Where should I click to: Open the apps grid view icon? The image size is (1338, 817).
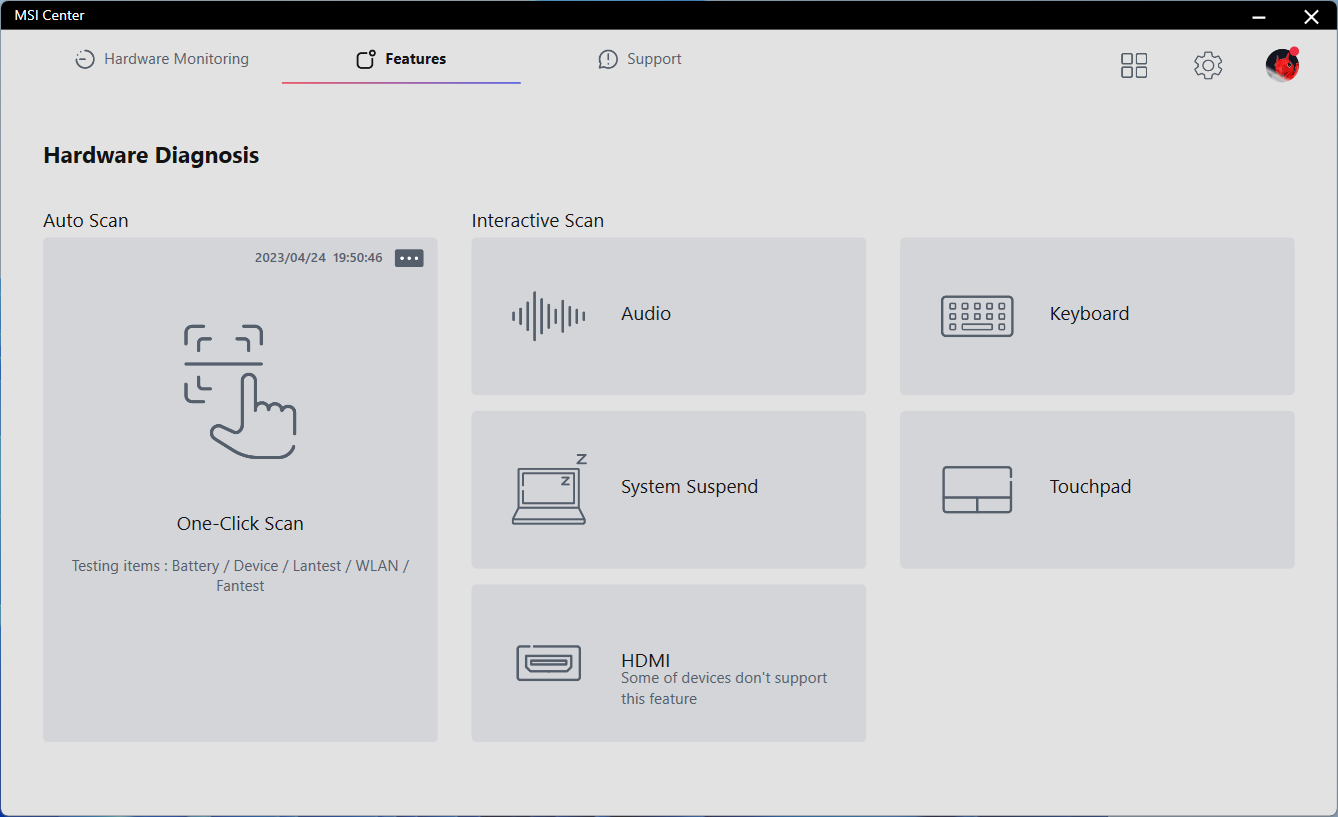pyautogui.click(x=1134, y=66)
